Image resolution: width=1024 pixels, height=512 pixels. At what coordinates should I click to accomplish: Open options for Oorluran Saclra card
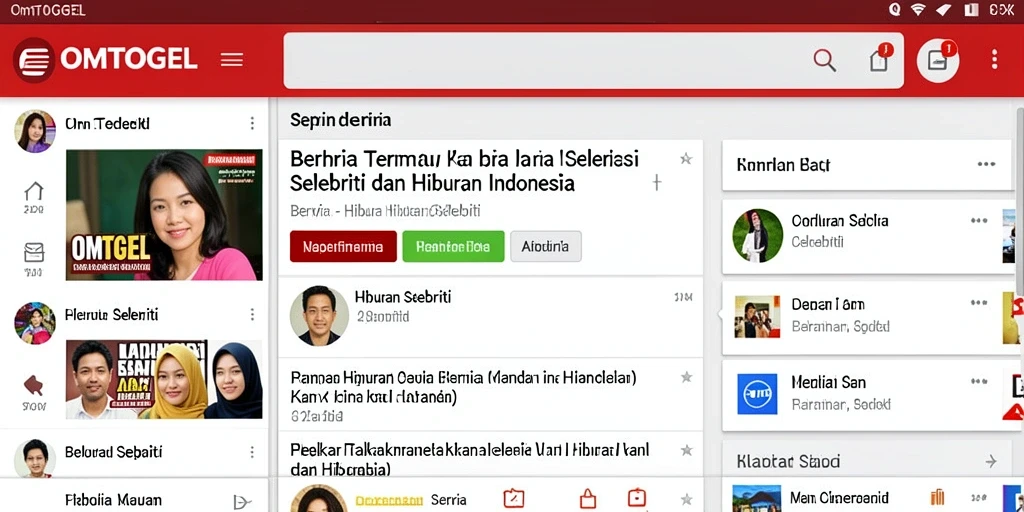[x=979, y=221]
